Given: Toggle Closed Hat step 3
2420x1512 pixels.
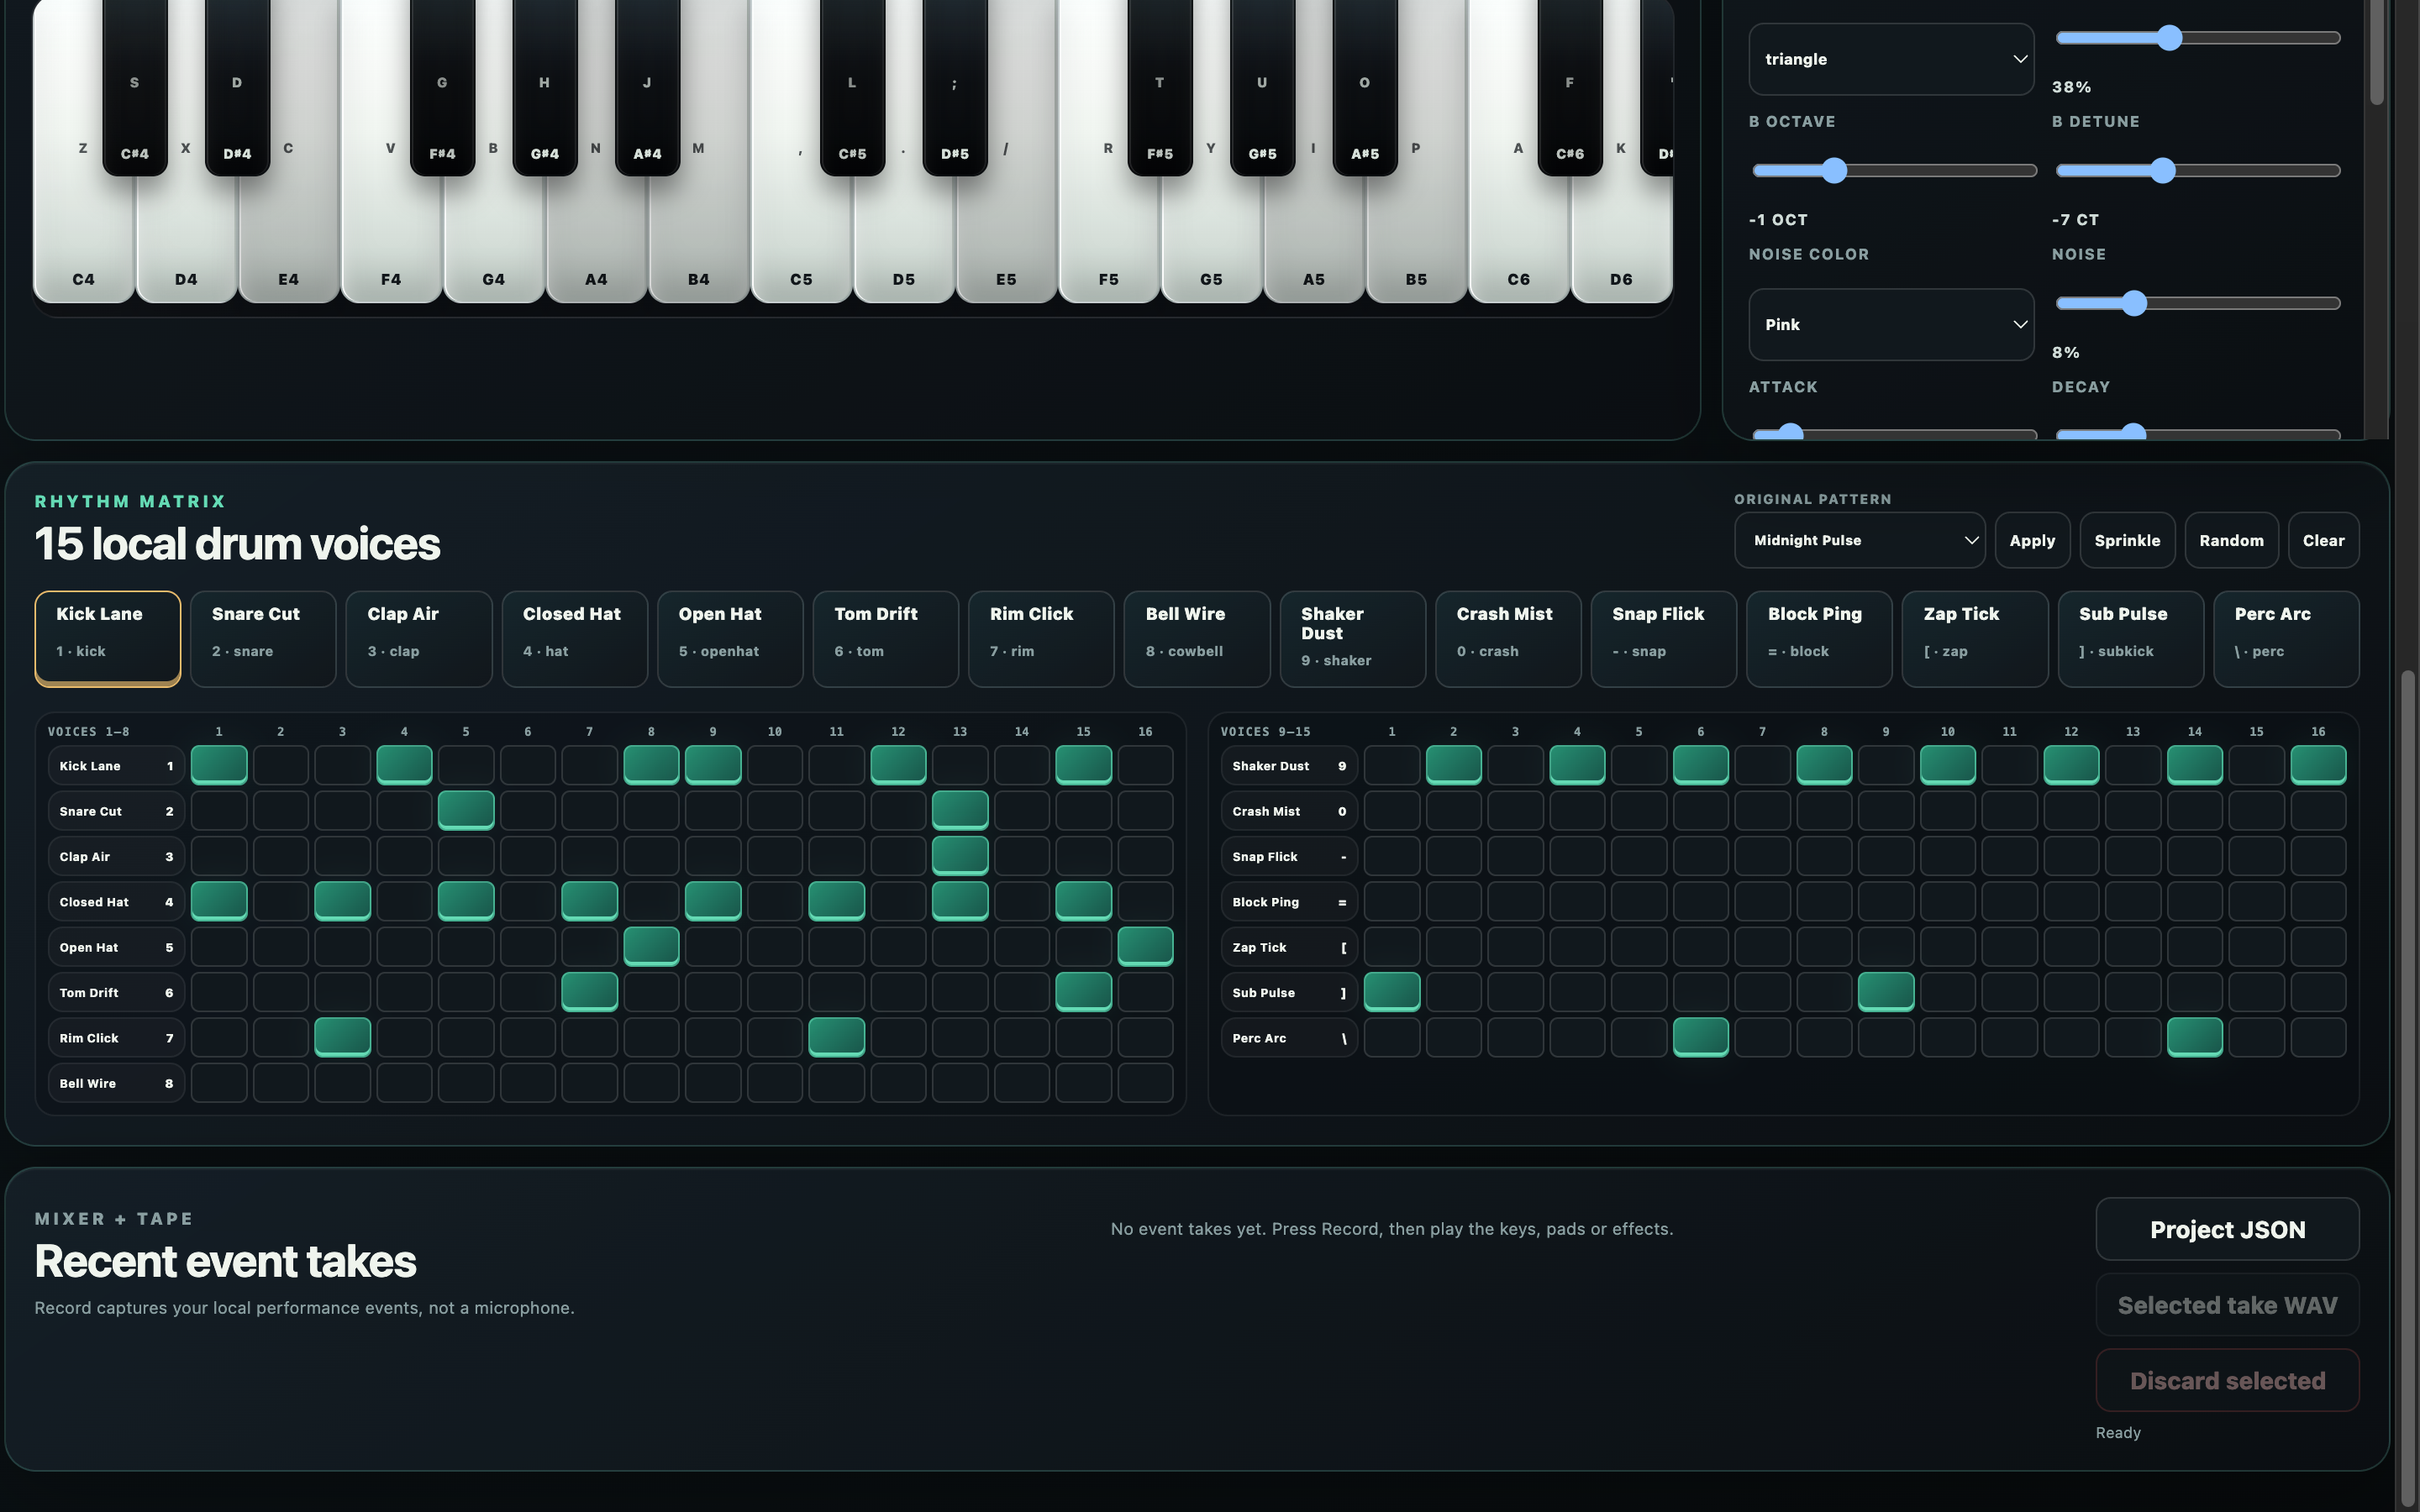Looking at the screenshot, I should pyautogui.click(x=343, y=901).
